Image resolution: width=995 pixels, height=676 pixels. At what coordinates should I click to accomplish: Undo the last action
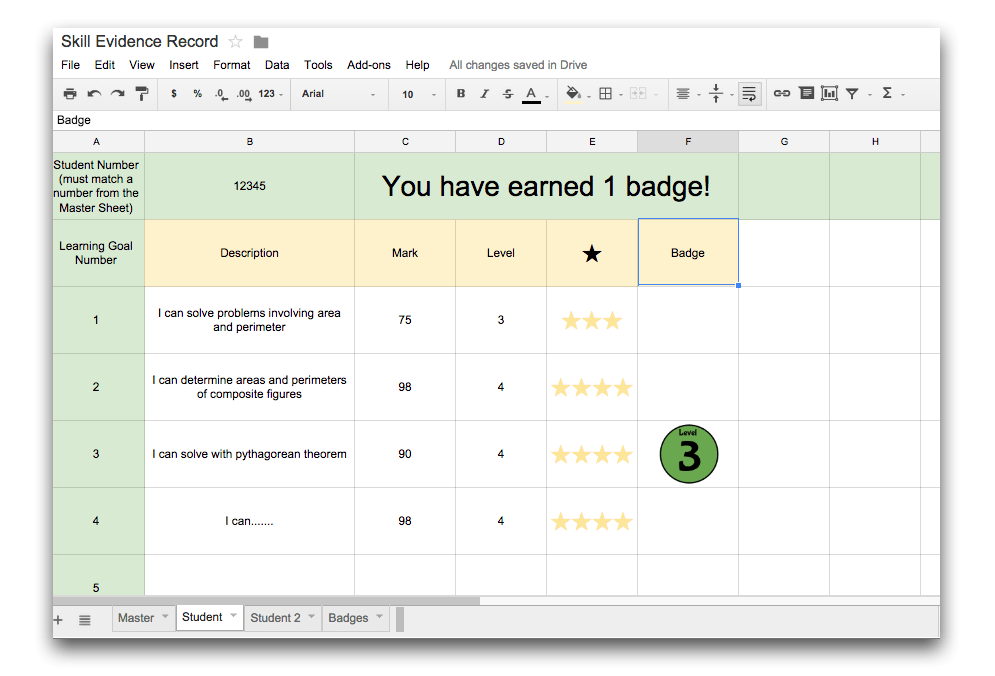94,94
